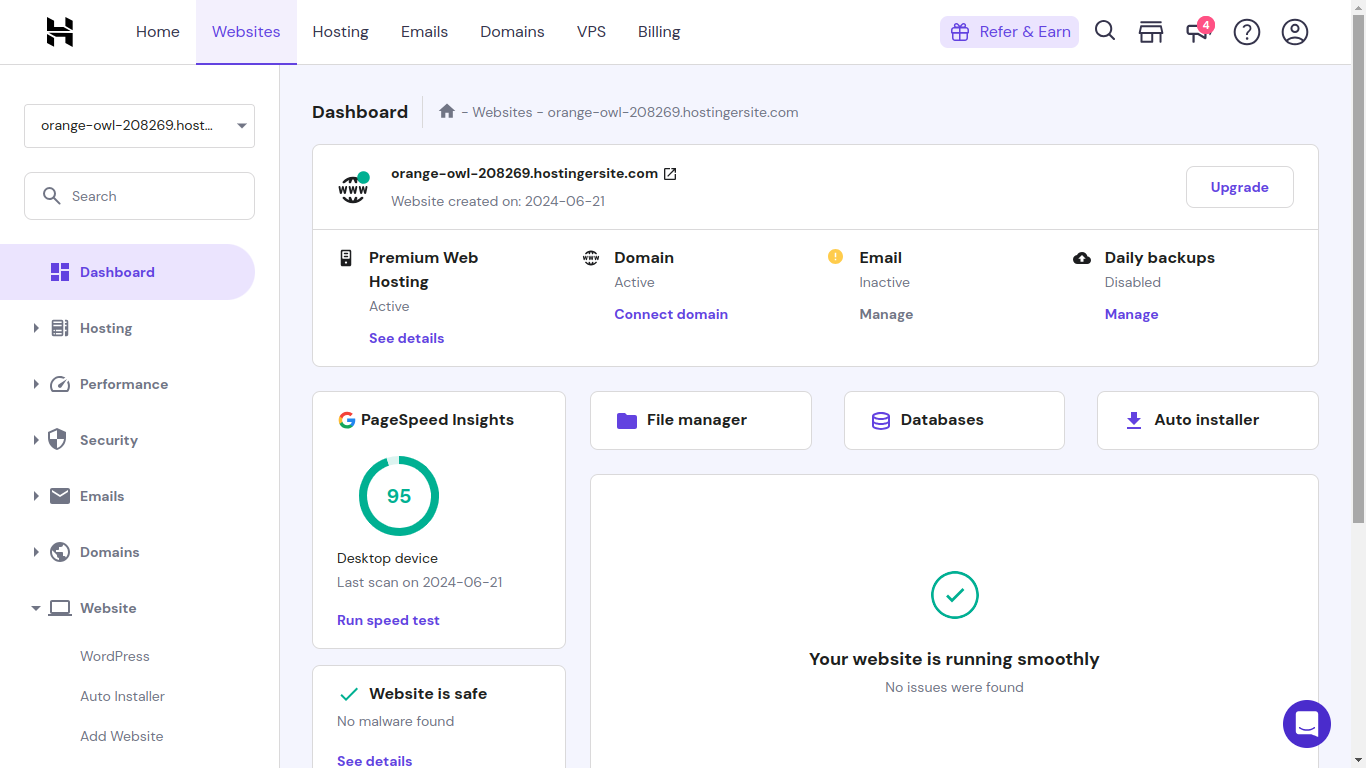Screen dimensions: 1366x768
Task: Expand the Hosting sidebar section
Action: click(105, 328)
